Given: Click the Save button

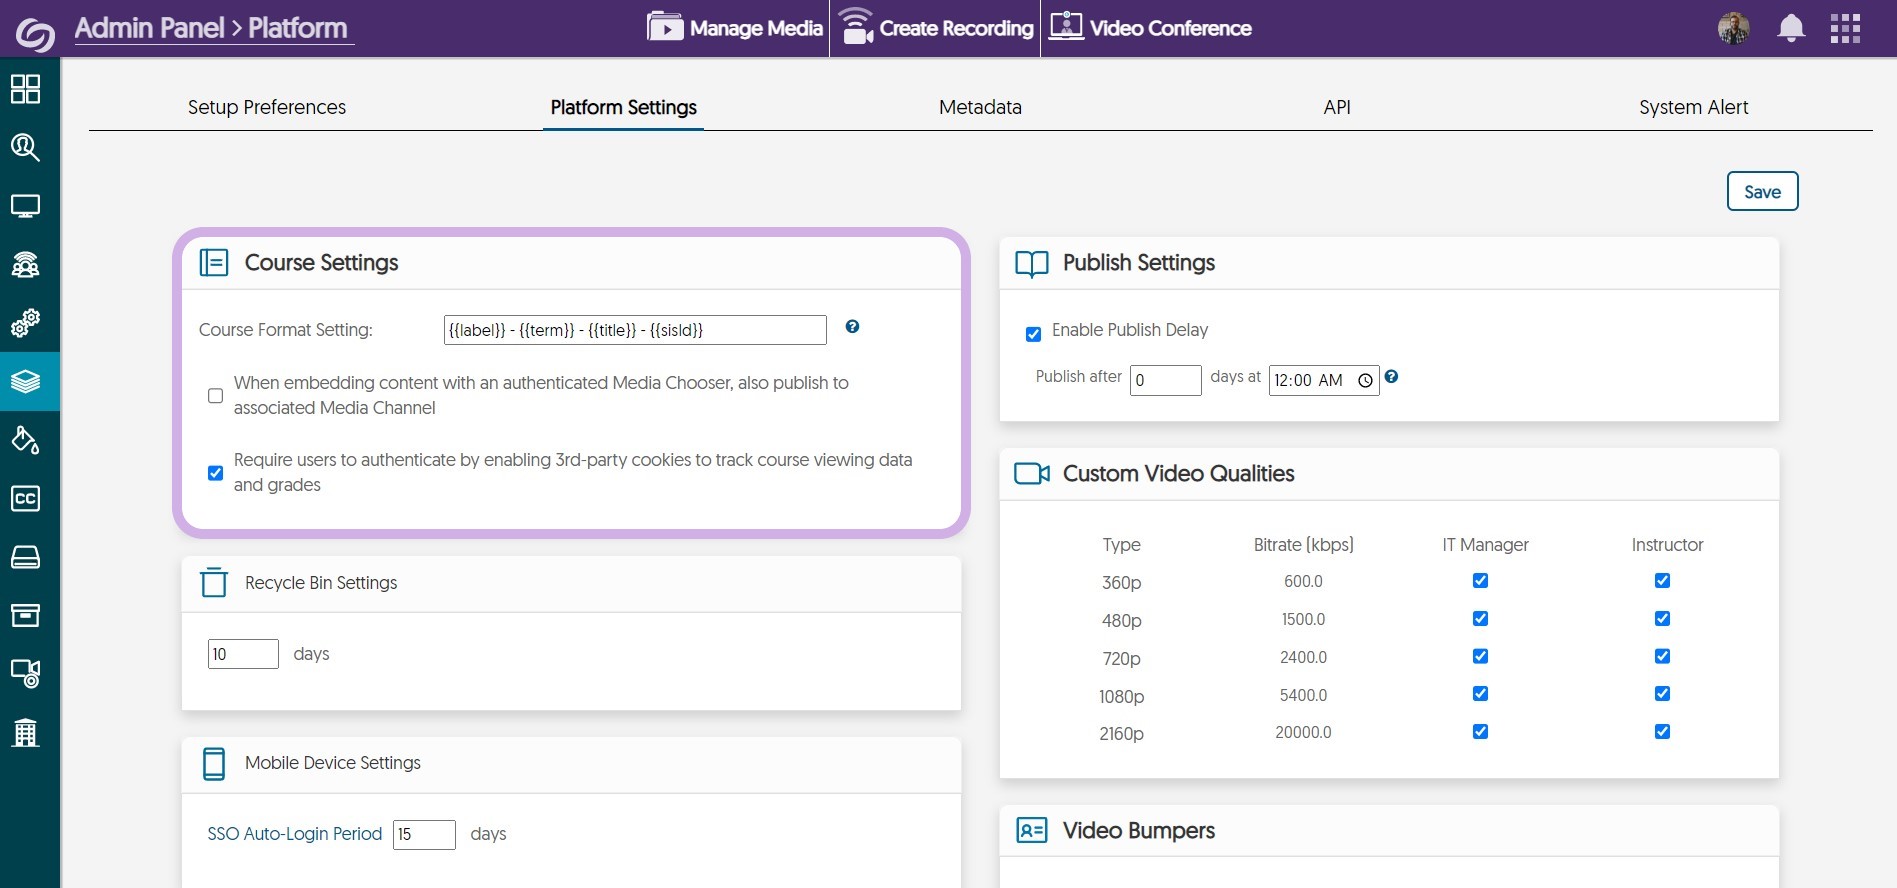Looking at the screenshot, I should [1761, 192].
